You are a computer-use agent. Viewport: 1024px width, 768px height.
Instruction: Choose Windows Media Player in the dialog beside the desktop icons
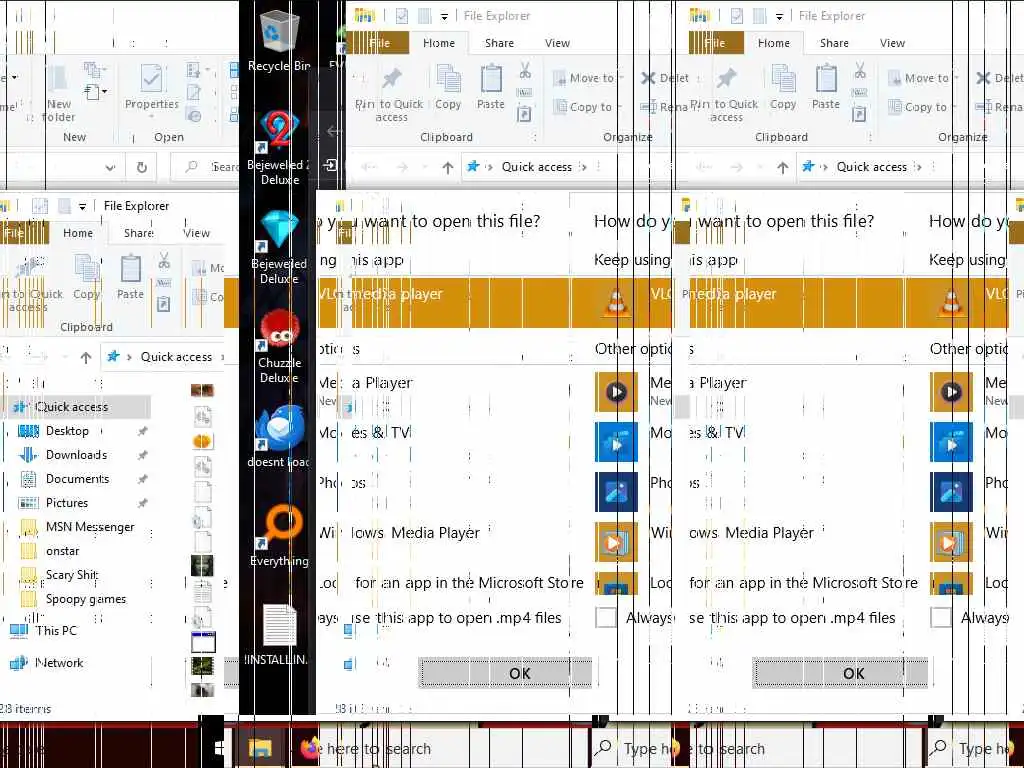click(x=401, y=533)
